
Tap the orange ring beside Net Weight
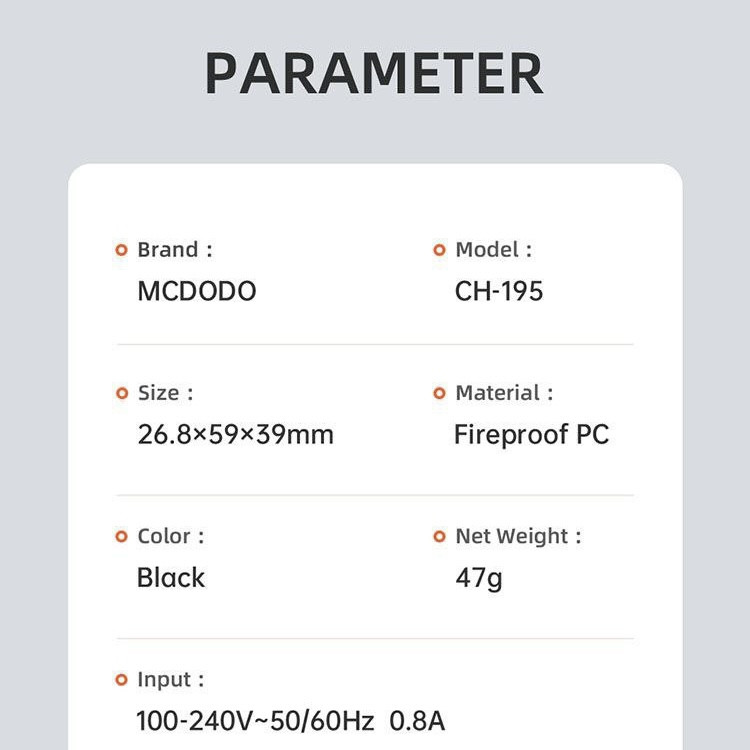439,537
